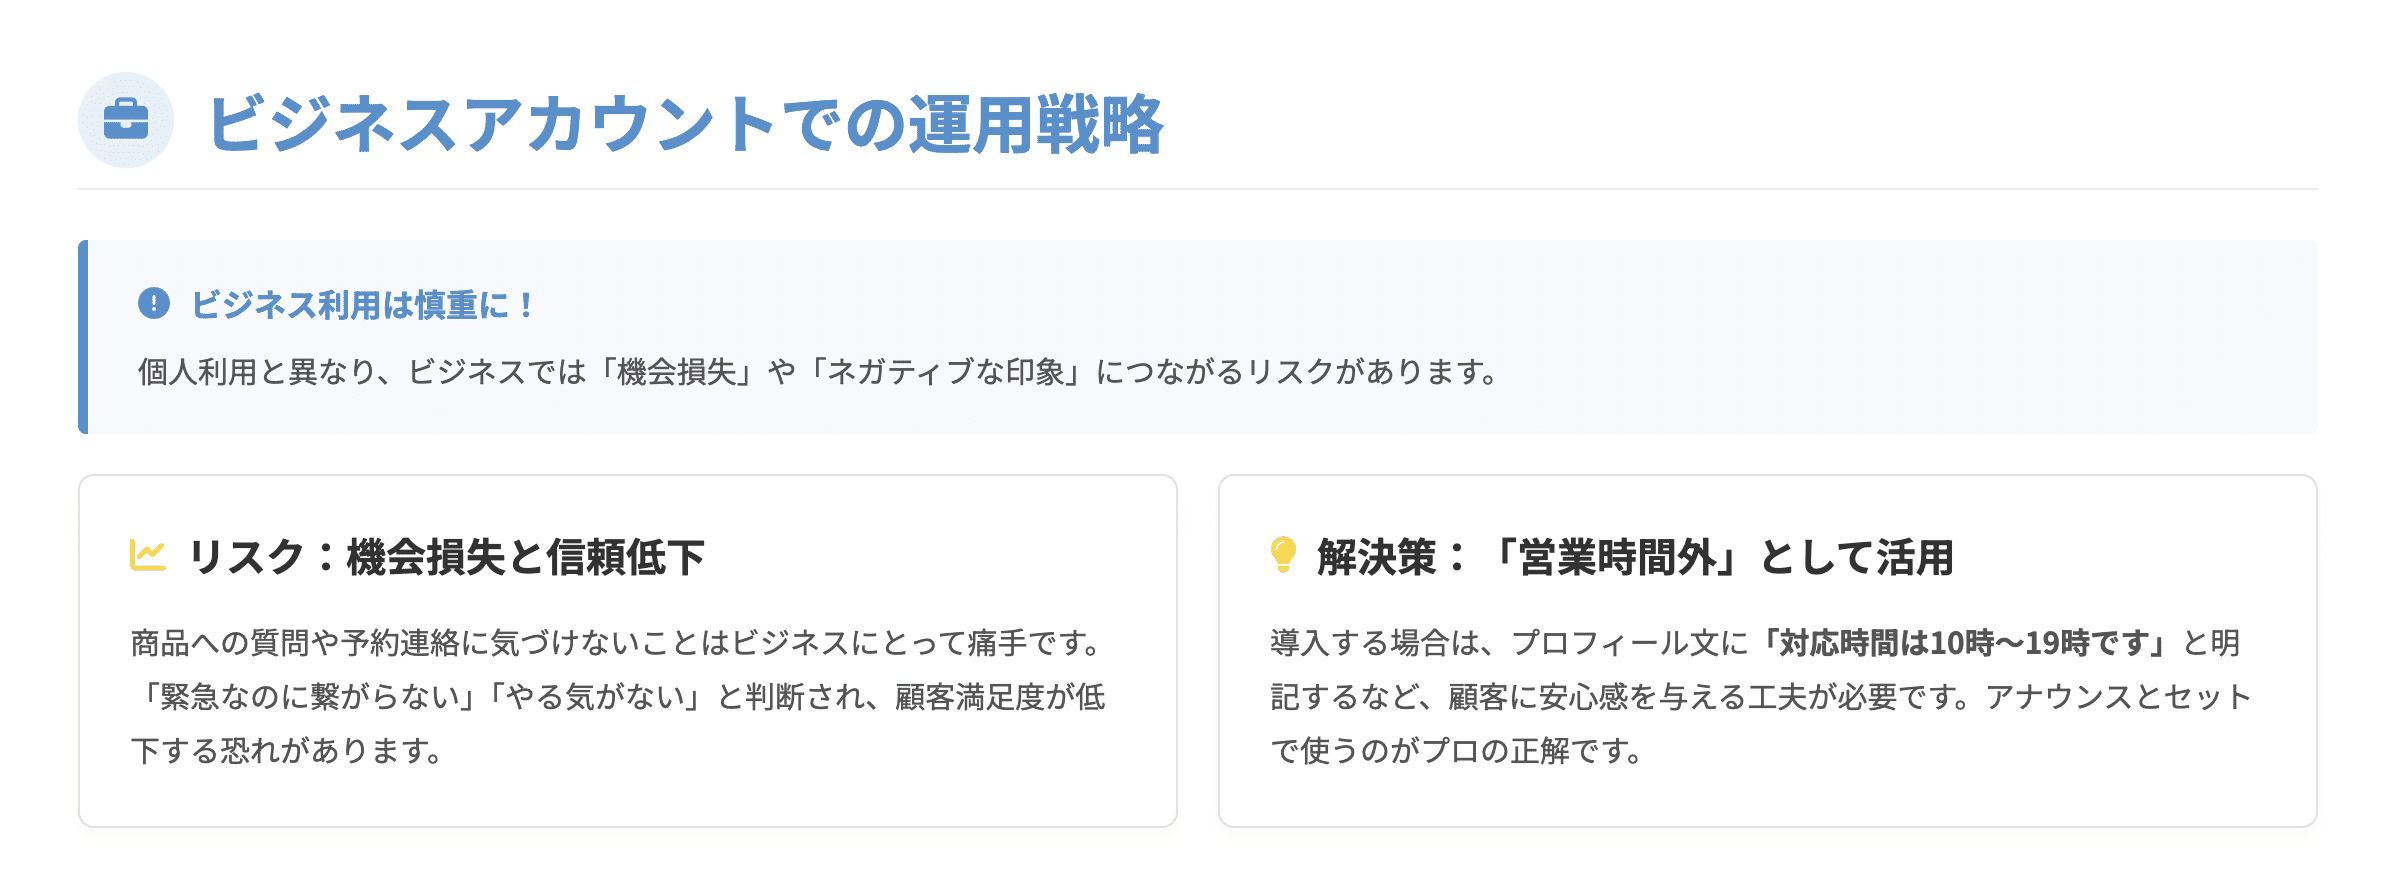The width and height of the screenshot is (2394, 882).
Task: Click the heading 解決策：「営業時間外」として活用
Action: click(x=1635, y=557)
